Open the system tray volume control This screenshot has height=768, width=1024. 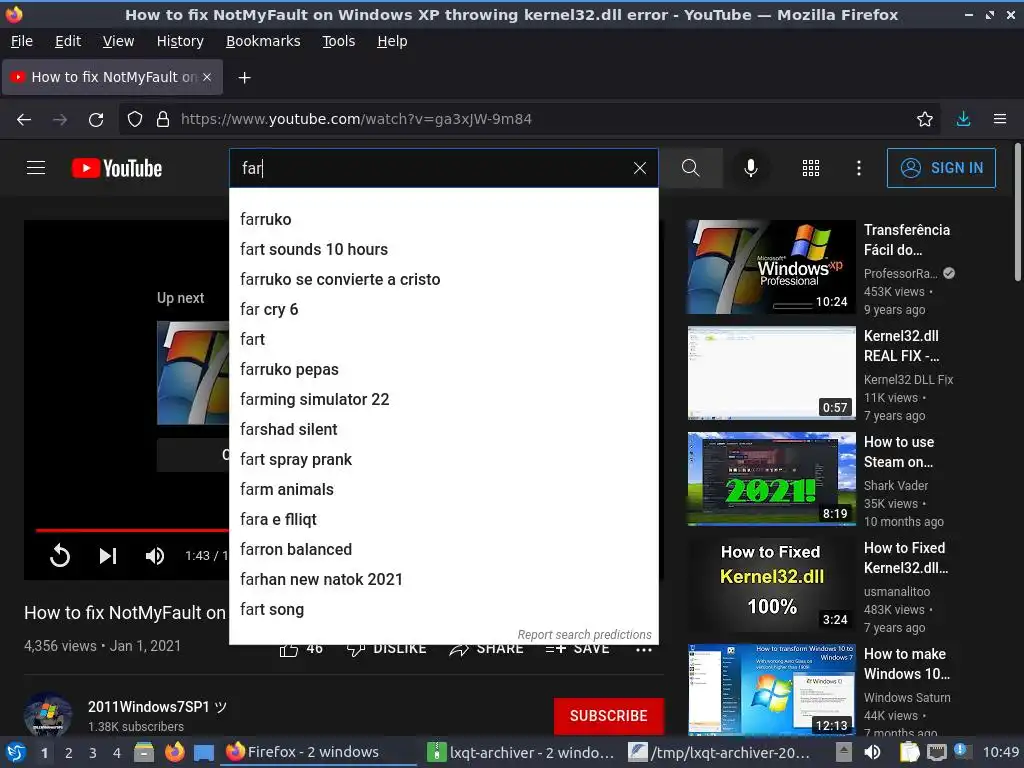tap(872, 752)
